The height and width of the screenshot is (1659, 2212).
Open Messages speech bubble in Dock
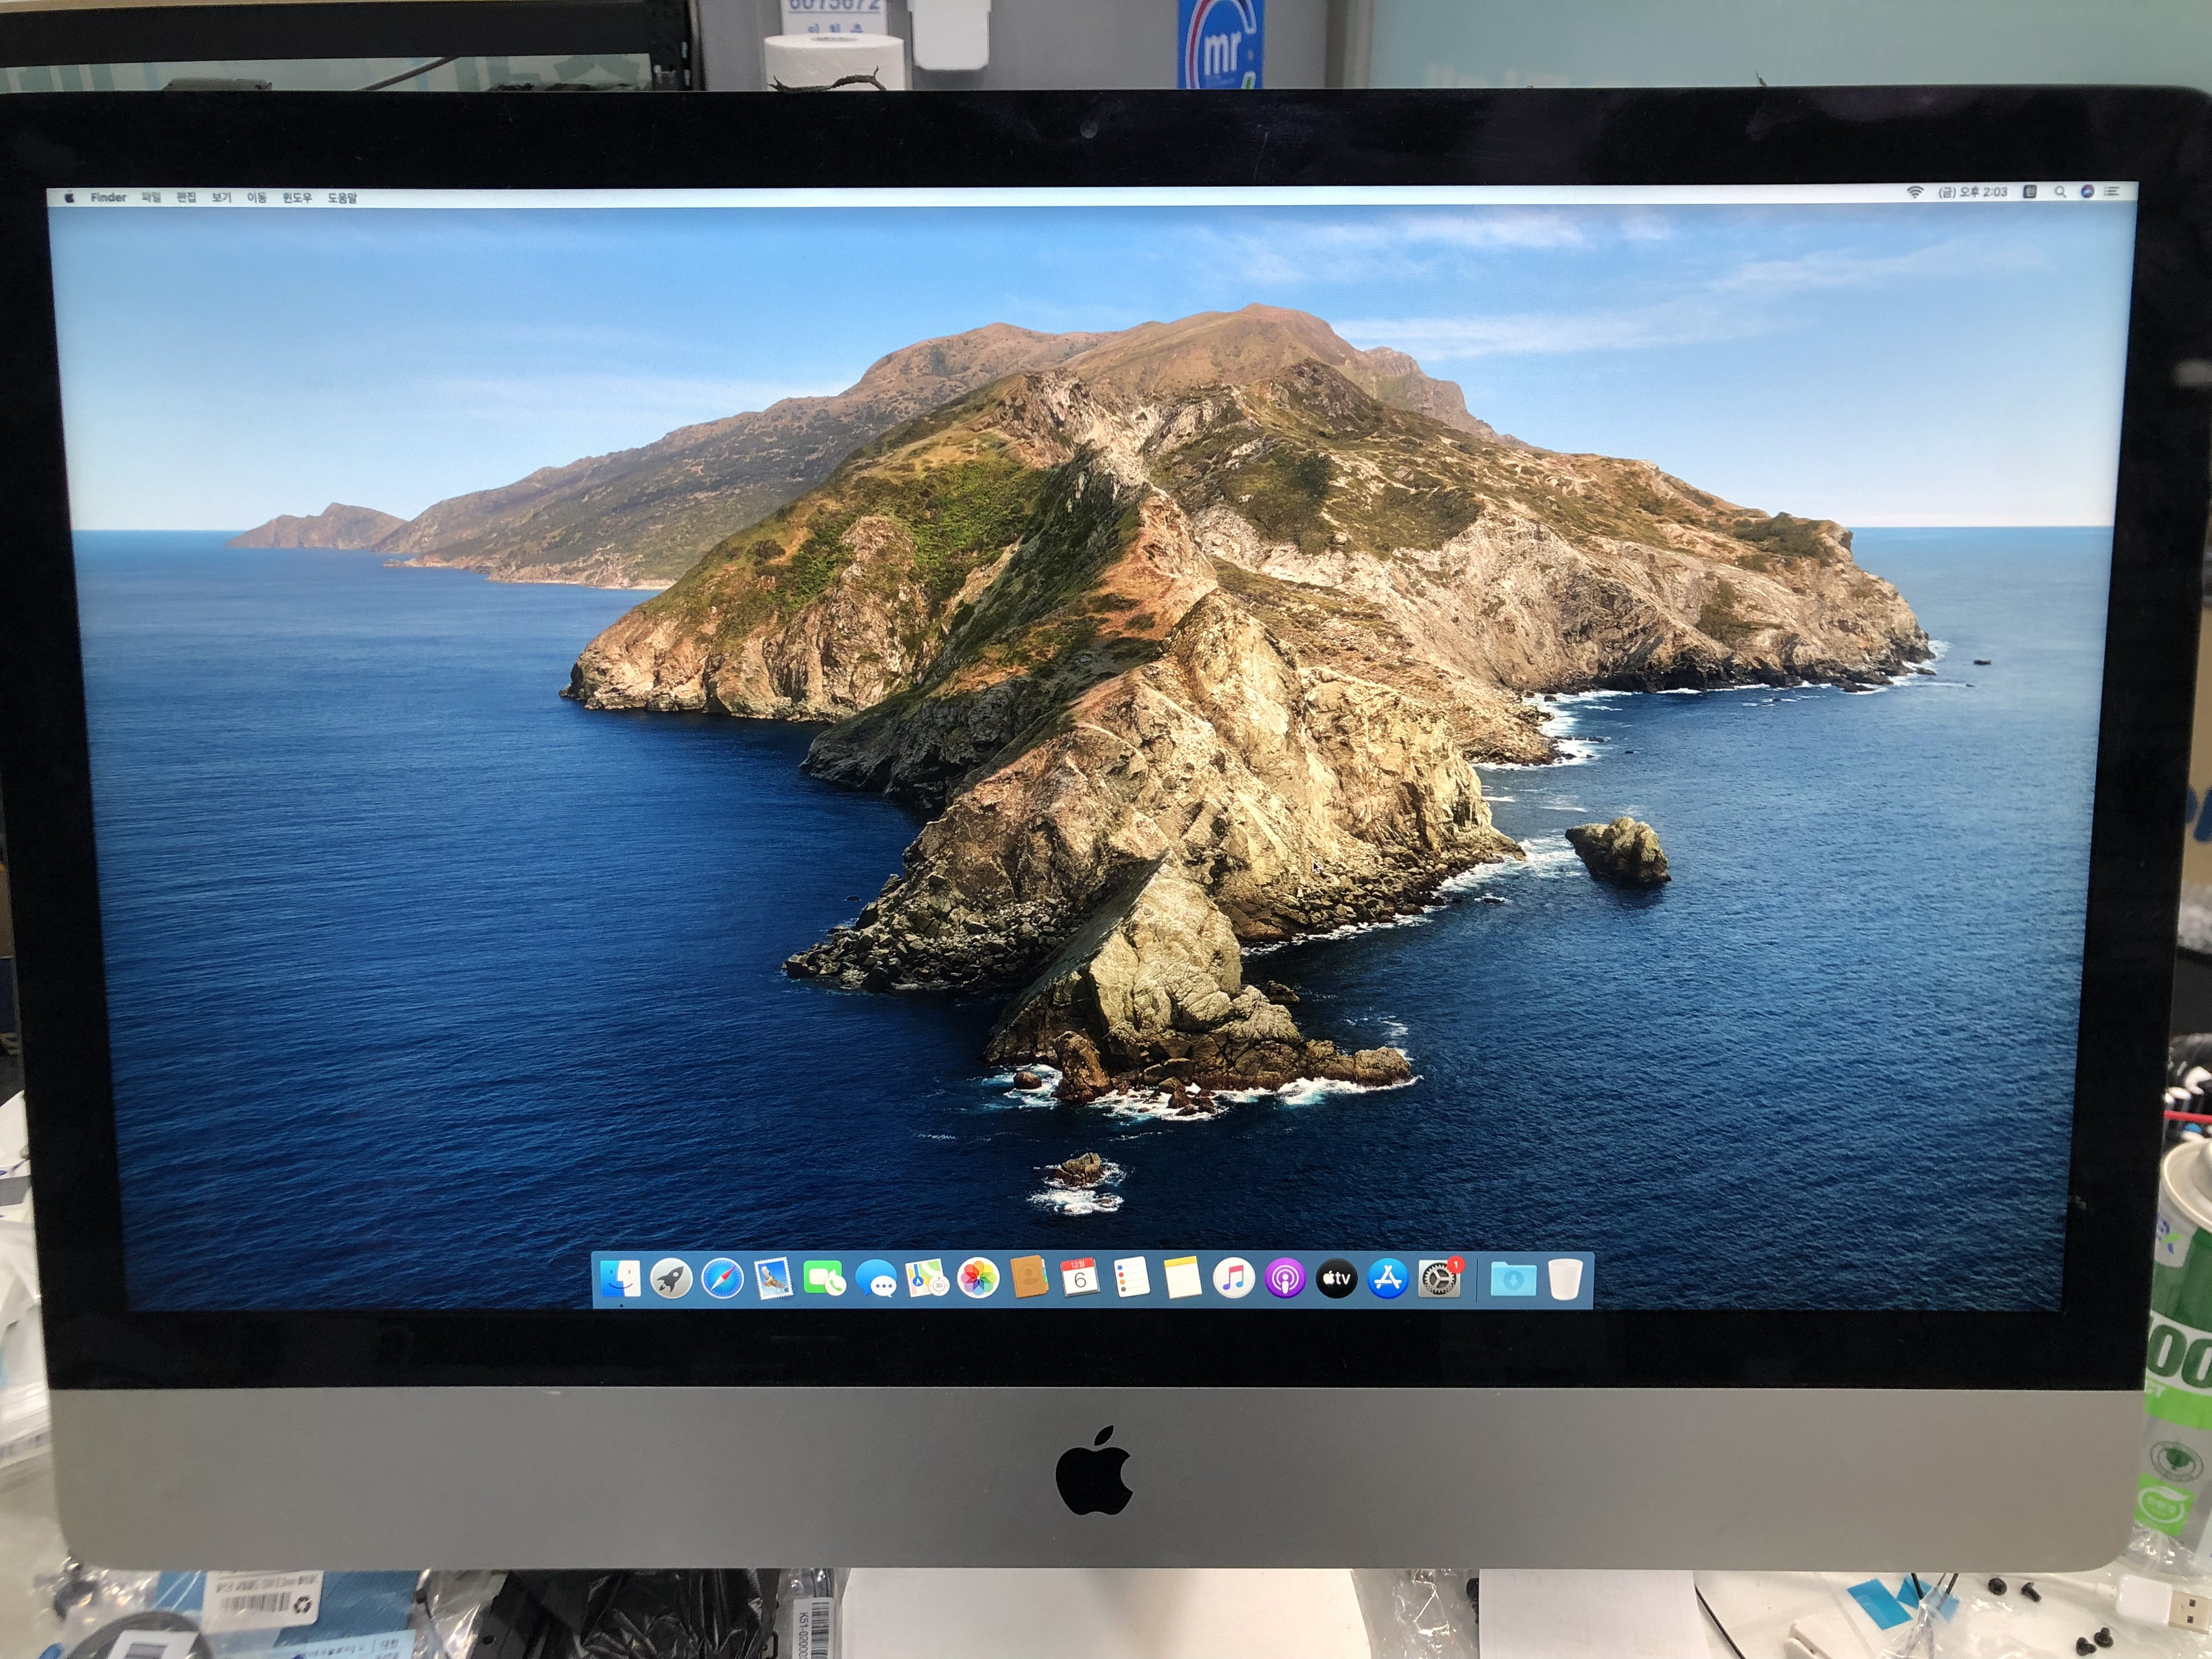coord(876,1279)
